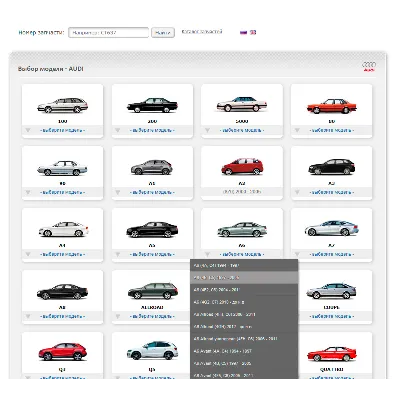Click white Audi Q5 SUV image
The height and width of the screenshot is (400, 400).
pos(152,350)
